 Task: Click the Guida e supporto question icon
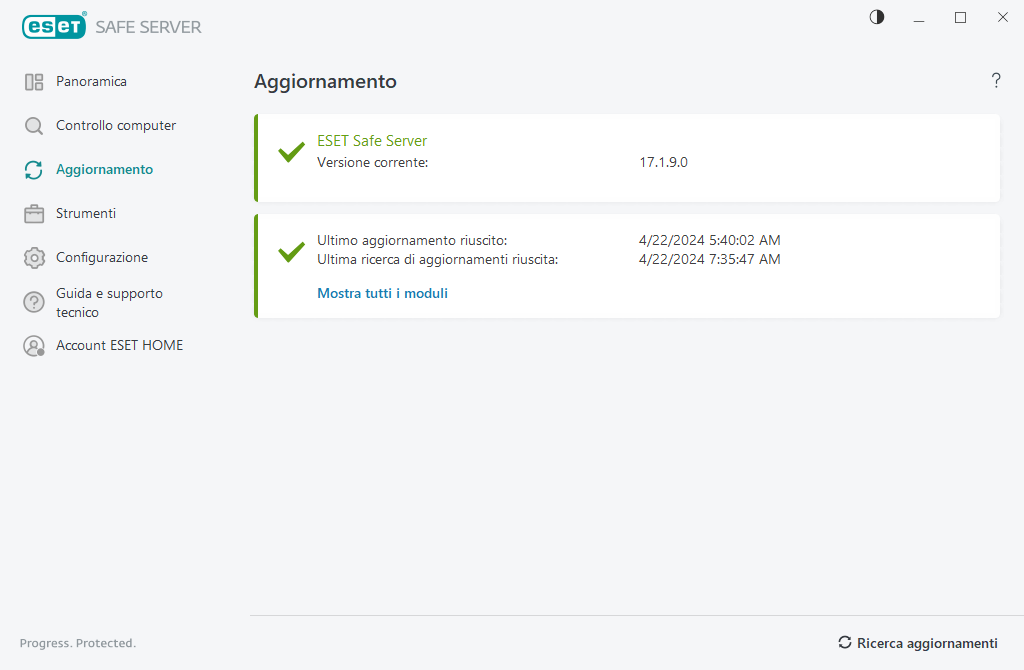coord(34,302)
